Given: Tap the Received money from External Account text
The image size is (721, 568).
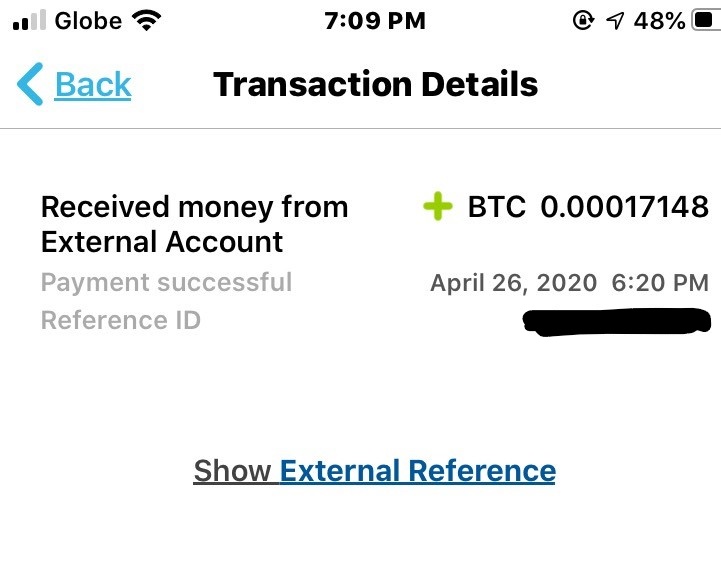Looking at the screenshot, I should click(194, 224).
